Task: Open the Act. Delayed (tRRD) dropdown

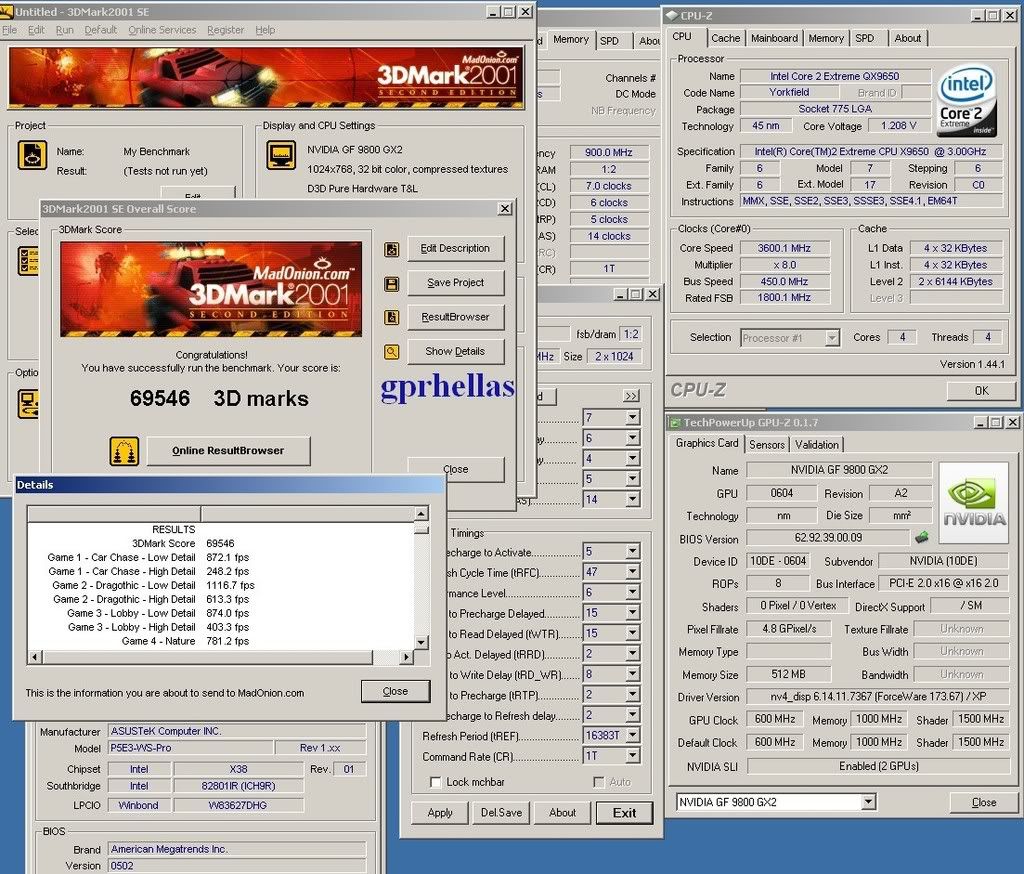Action: click(x=632, y=654)
